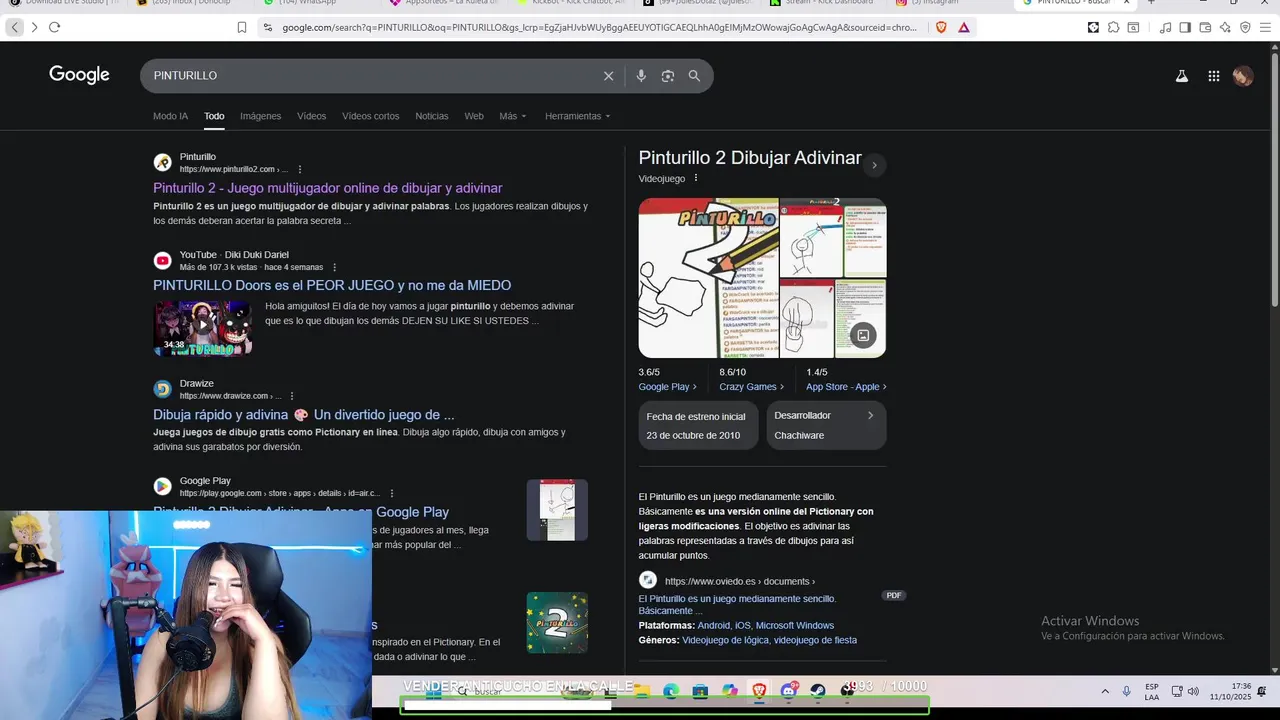Open the taskbar volume control
Image resolution: width=1280 pixels, height=720 pixels.
(x=1193, y=691)
